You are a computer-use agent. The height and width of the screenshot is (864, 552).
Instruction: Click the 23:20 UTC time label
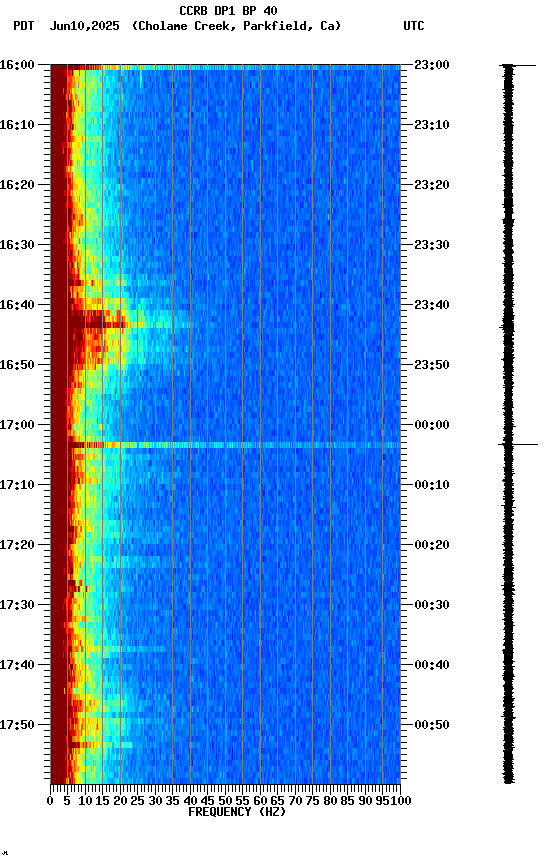(x=432, y=185)
